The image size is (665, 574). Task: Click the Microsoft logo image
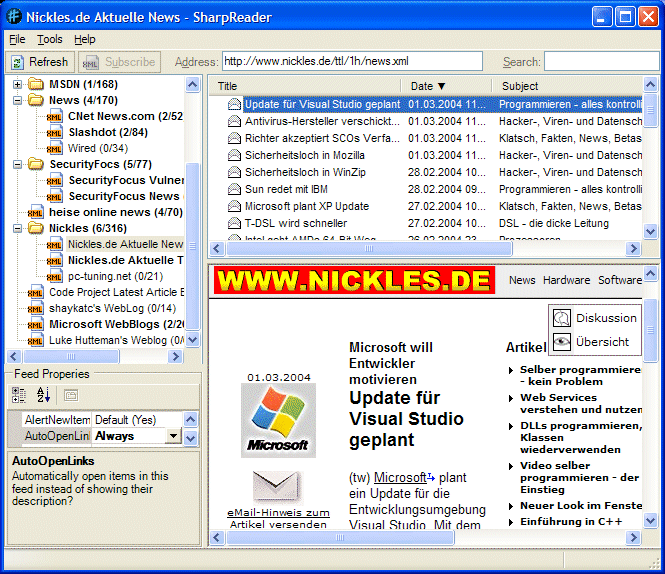point(278,420)
